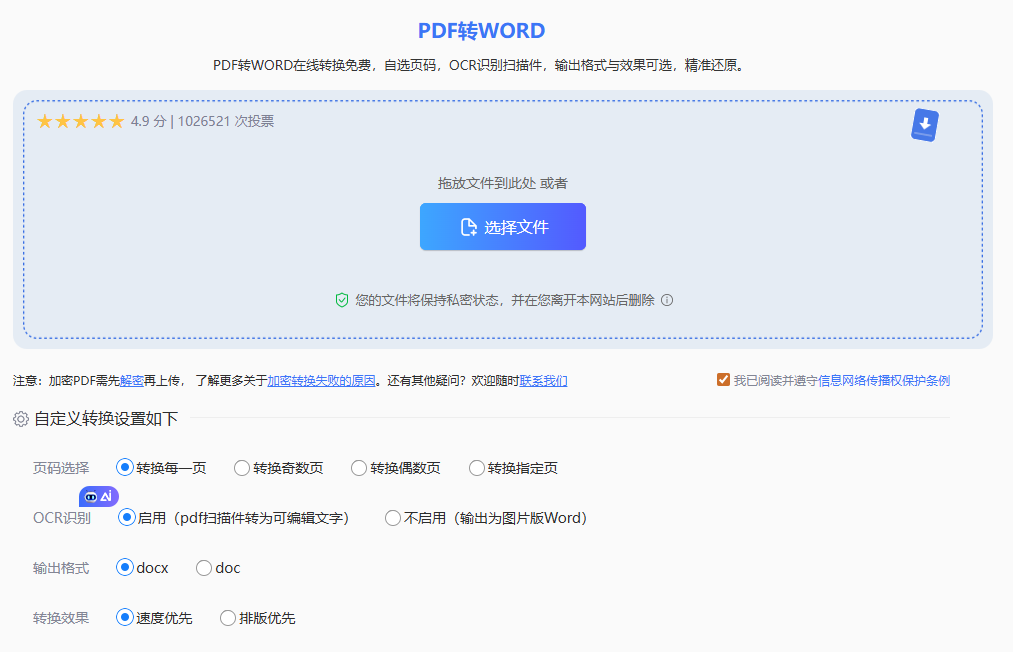1013x652 pixels.
Task: Click the drag-and-drop file upload area
Action: [502, 183]
